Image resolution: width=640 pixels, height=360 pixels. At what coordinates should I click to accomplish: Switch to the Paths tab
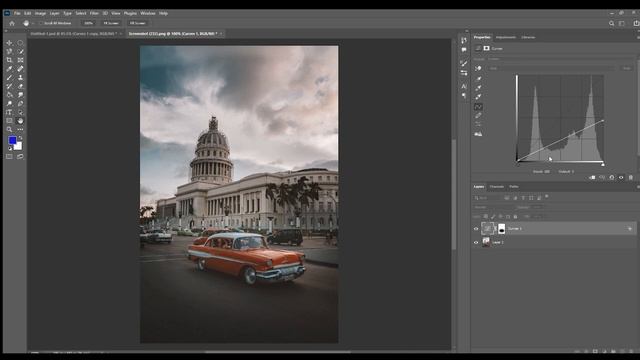(514, 187)
